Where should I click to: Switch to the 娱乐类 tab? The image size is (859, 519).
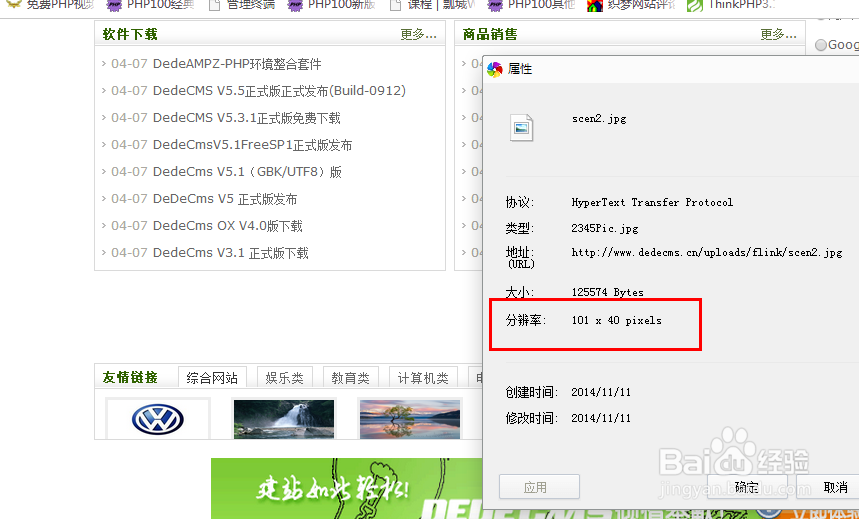284,378
